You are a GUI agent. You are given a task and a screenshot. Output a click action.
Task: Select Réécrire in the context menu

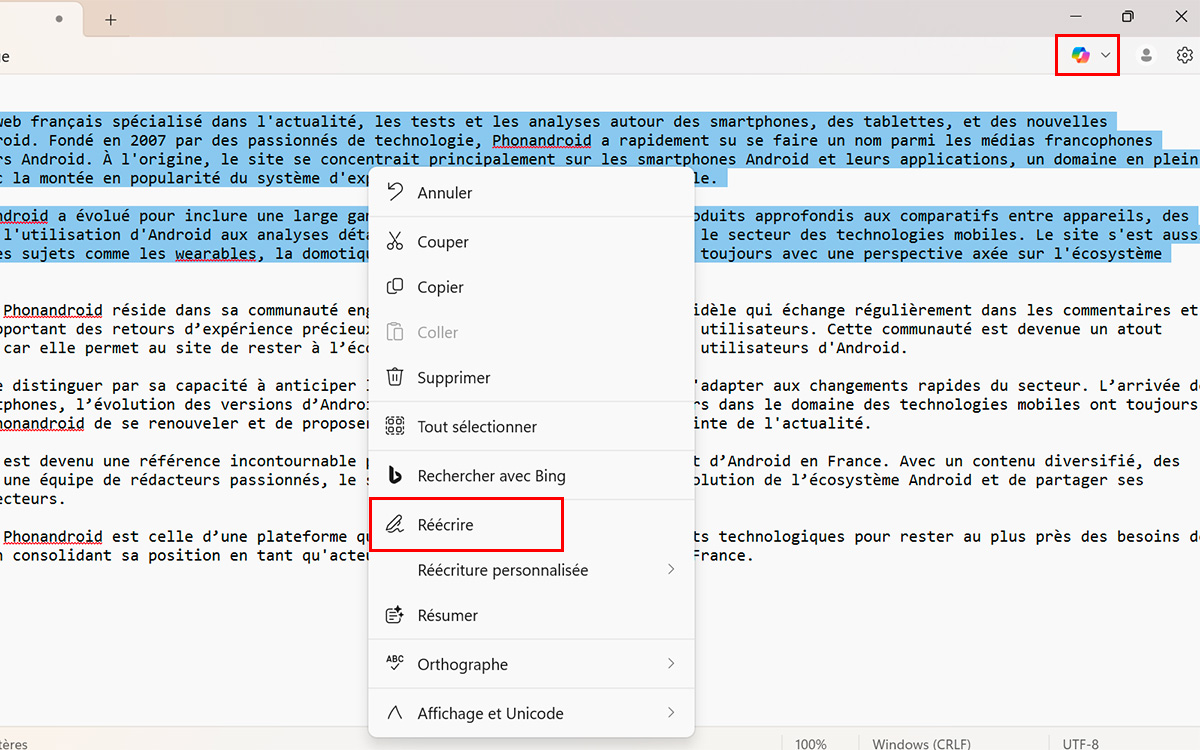[x=531, y=525]
